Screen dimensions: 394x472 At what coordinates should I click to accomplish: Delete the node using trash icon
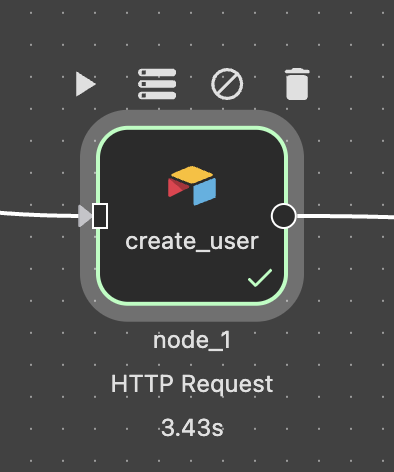click(x=297, y=84)
